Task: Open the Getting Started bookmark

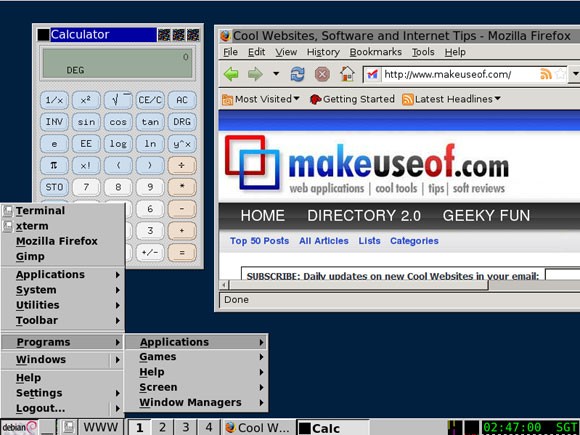Action: pos(352,99)
